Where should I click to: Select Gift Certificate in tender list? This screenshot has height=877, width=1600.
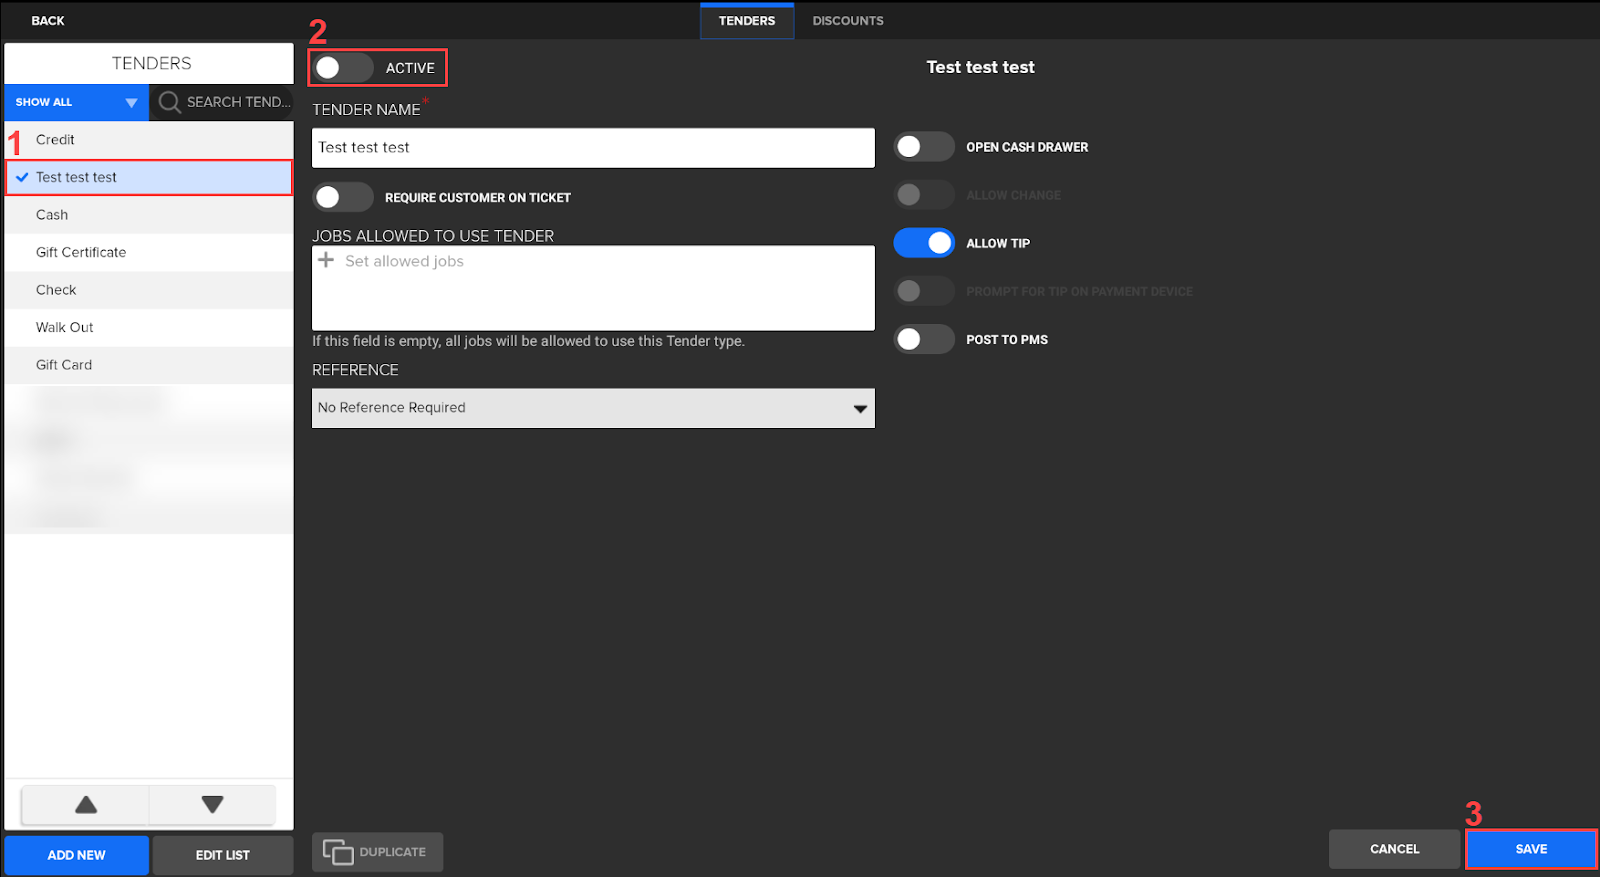(x=81, y=252)
